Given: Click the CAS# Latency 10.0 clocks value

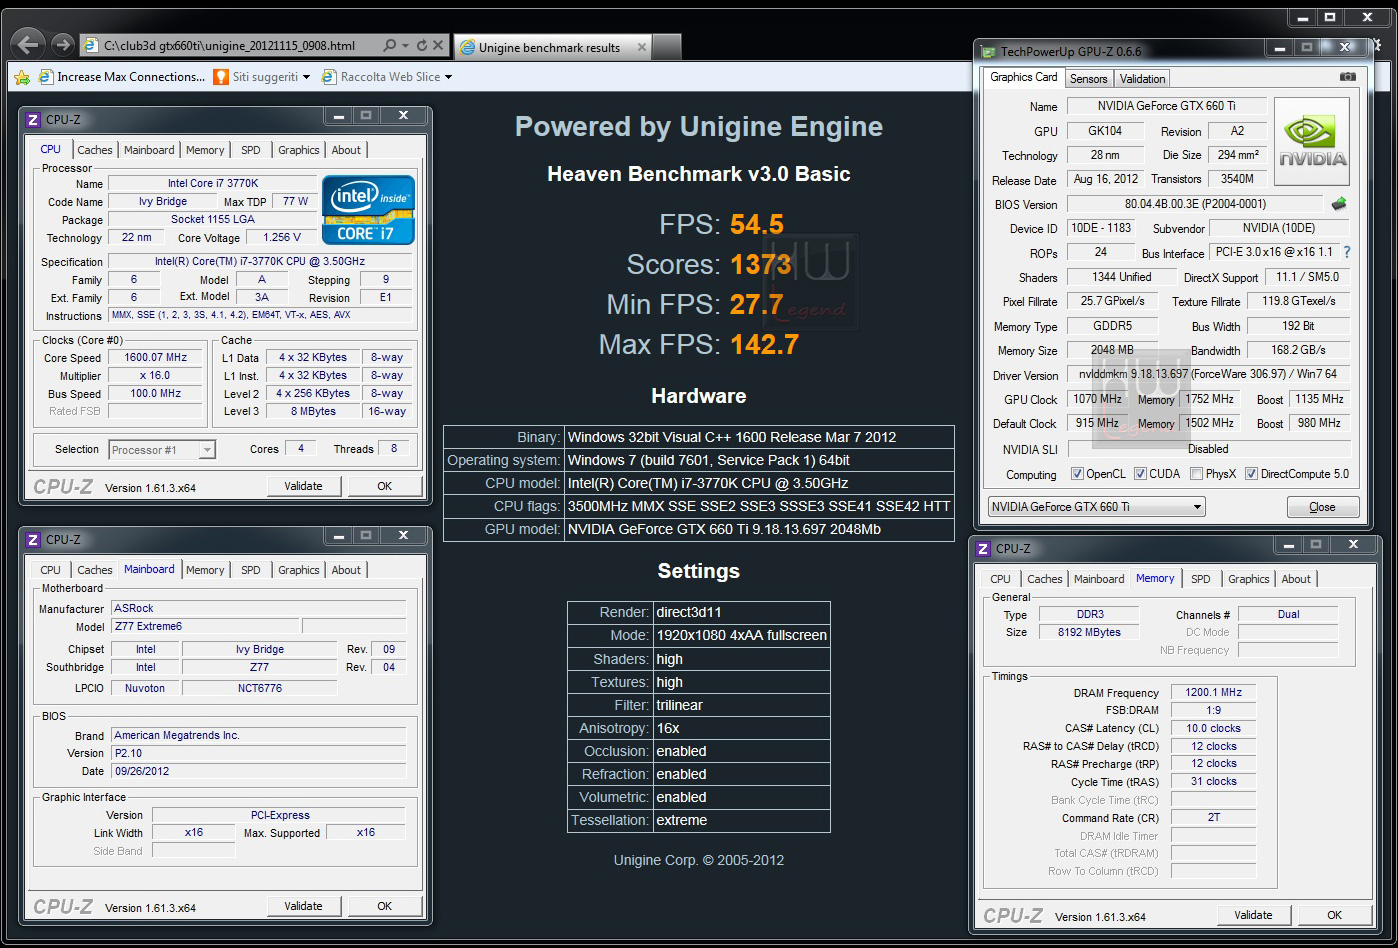Looking at the screenshot, I should (1213, 728).
